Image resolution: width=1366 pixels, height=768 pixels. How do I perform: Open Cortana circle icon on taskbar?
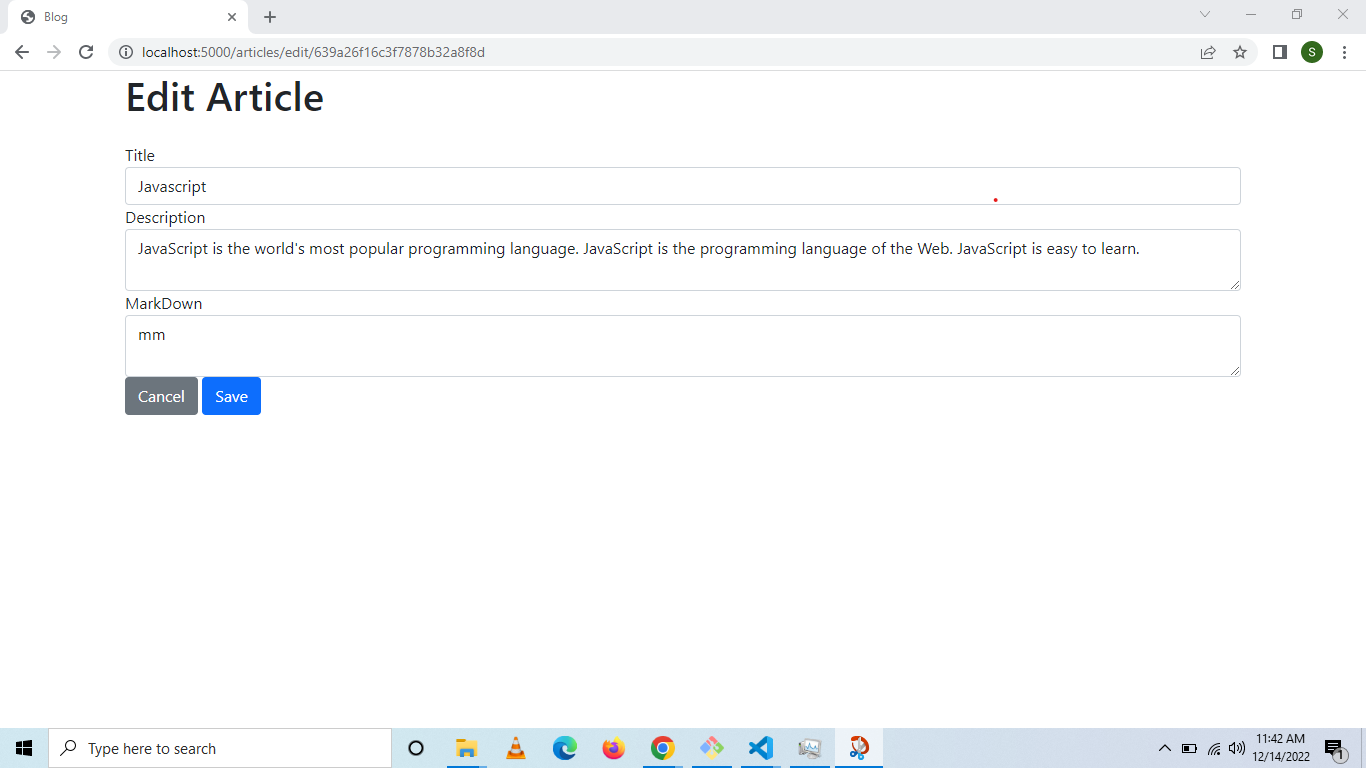point(416,748)
